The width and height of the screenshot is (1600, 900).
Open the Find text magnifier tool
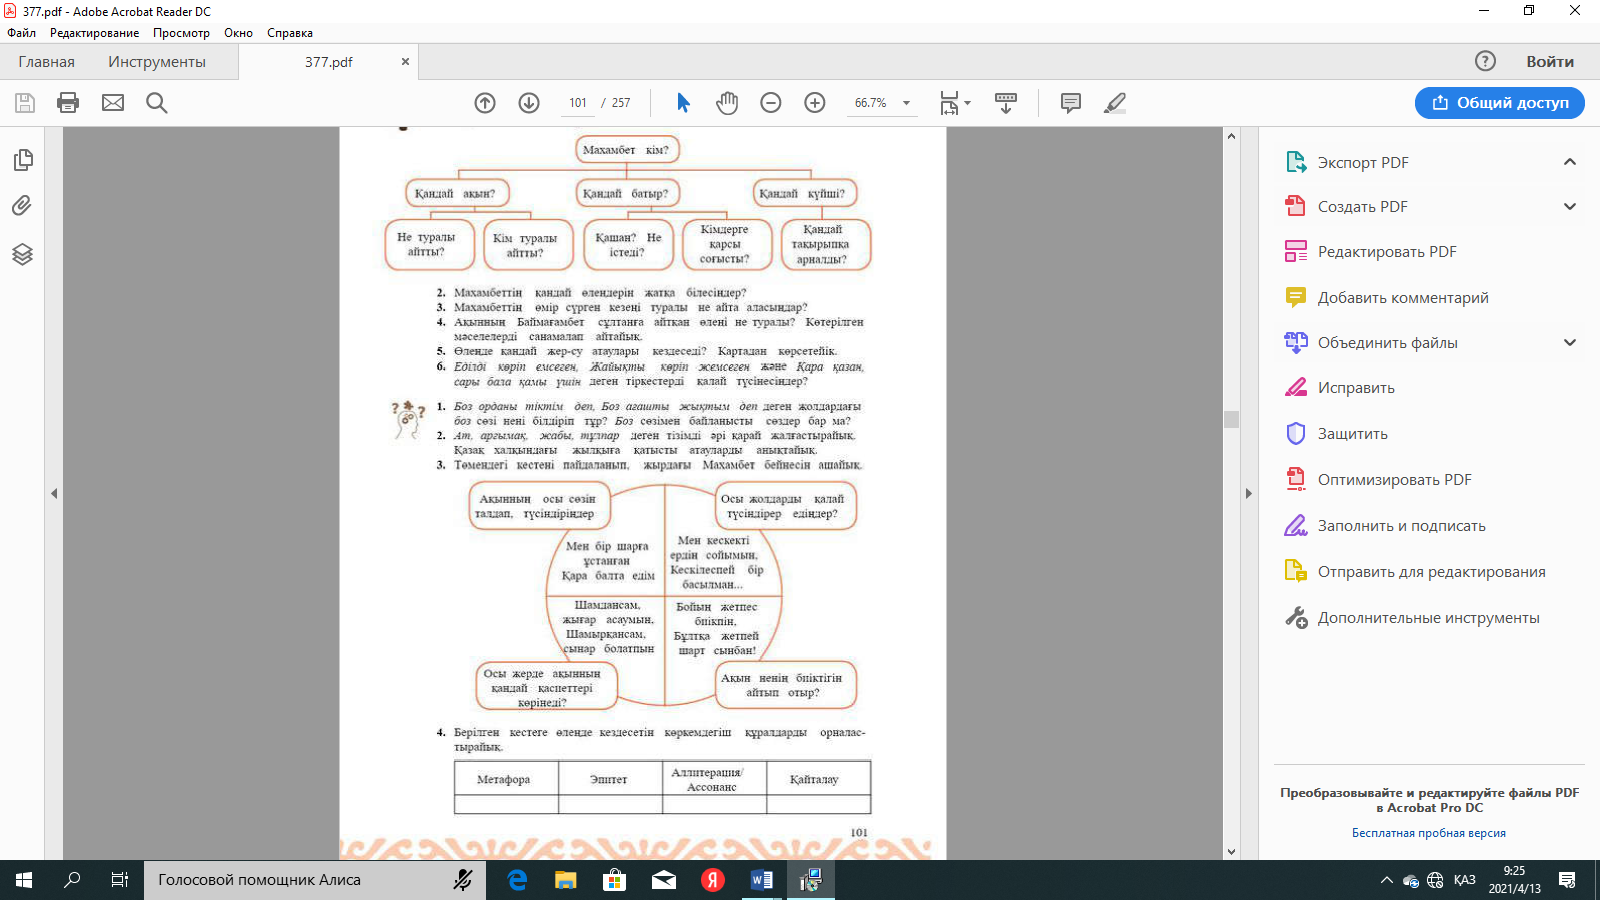click(x=157, y=103)
